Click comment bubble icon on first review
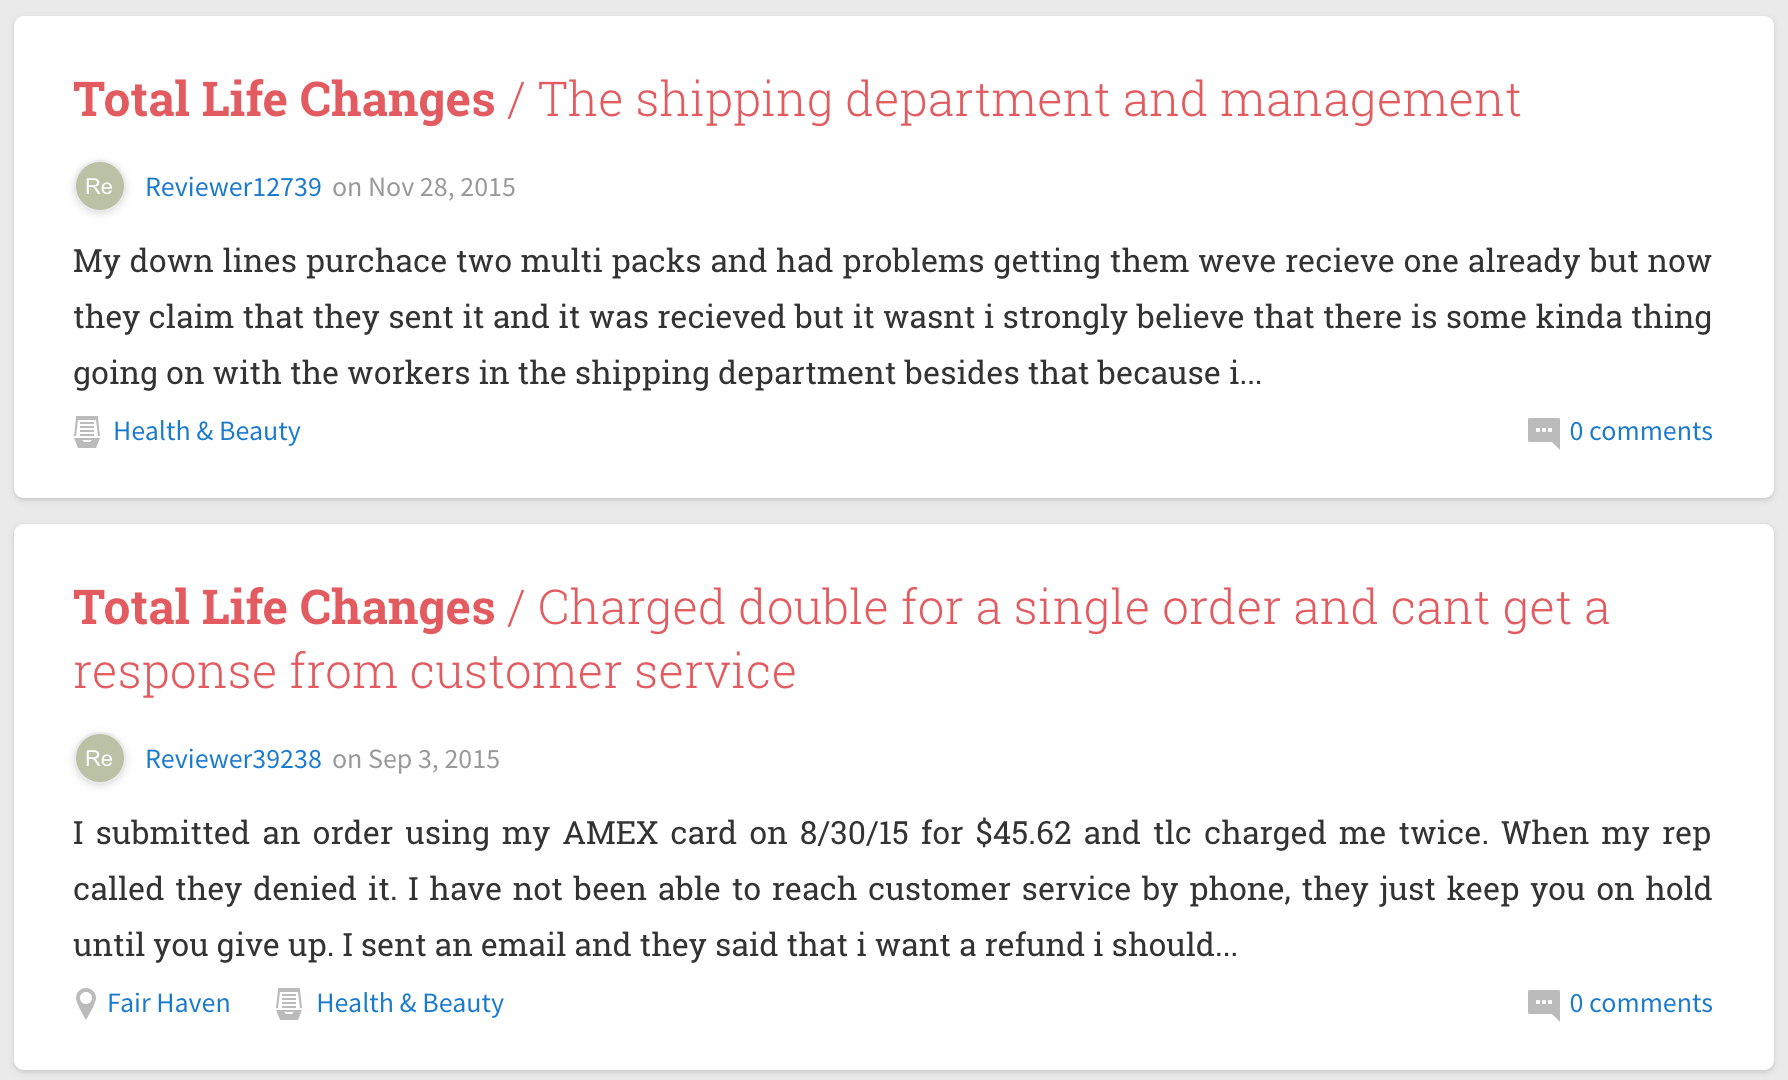The width and height of the screenshot is (1788, 1080). [1543, 433]
